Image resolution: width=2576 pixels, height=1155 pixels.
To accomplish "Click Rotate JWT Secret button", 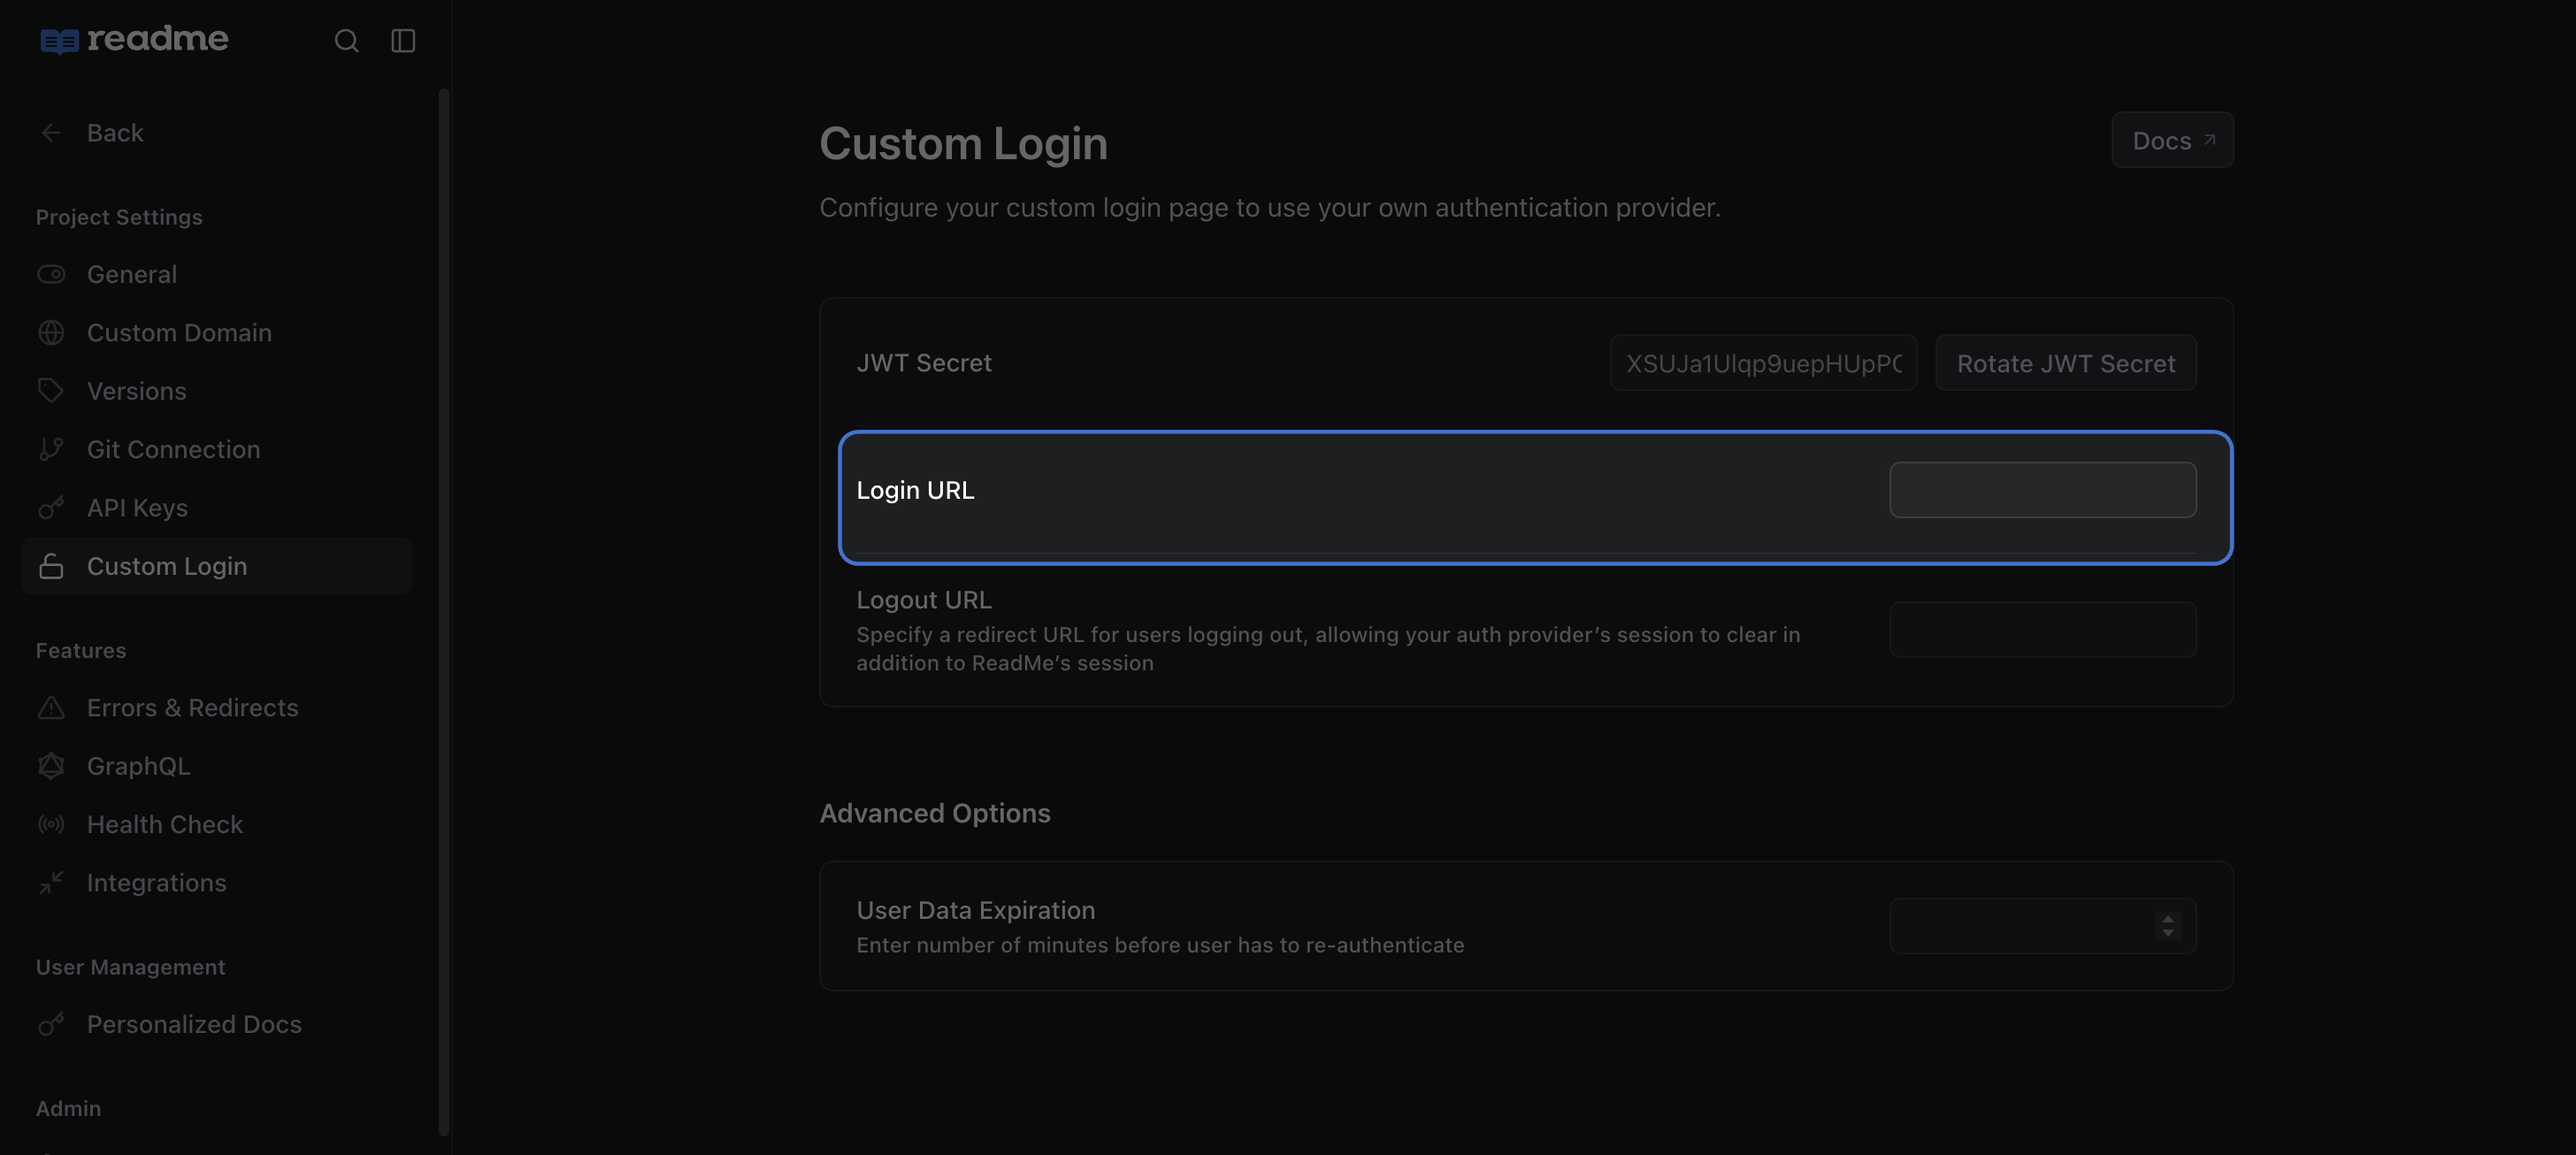I will [x=2065, y=363].
